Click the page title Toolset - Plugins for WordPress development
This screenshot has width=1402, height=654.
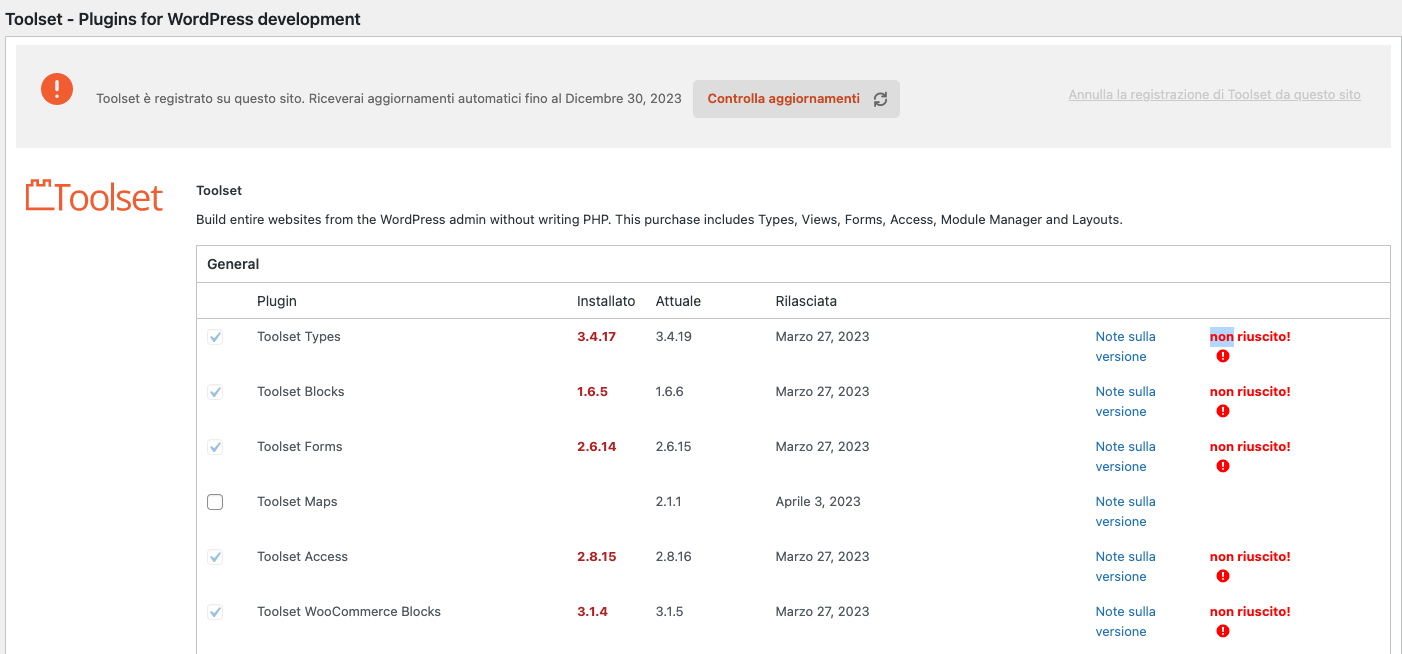[184, 19]
